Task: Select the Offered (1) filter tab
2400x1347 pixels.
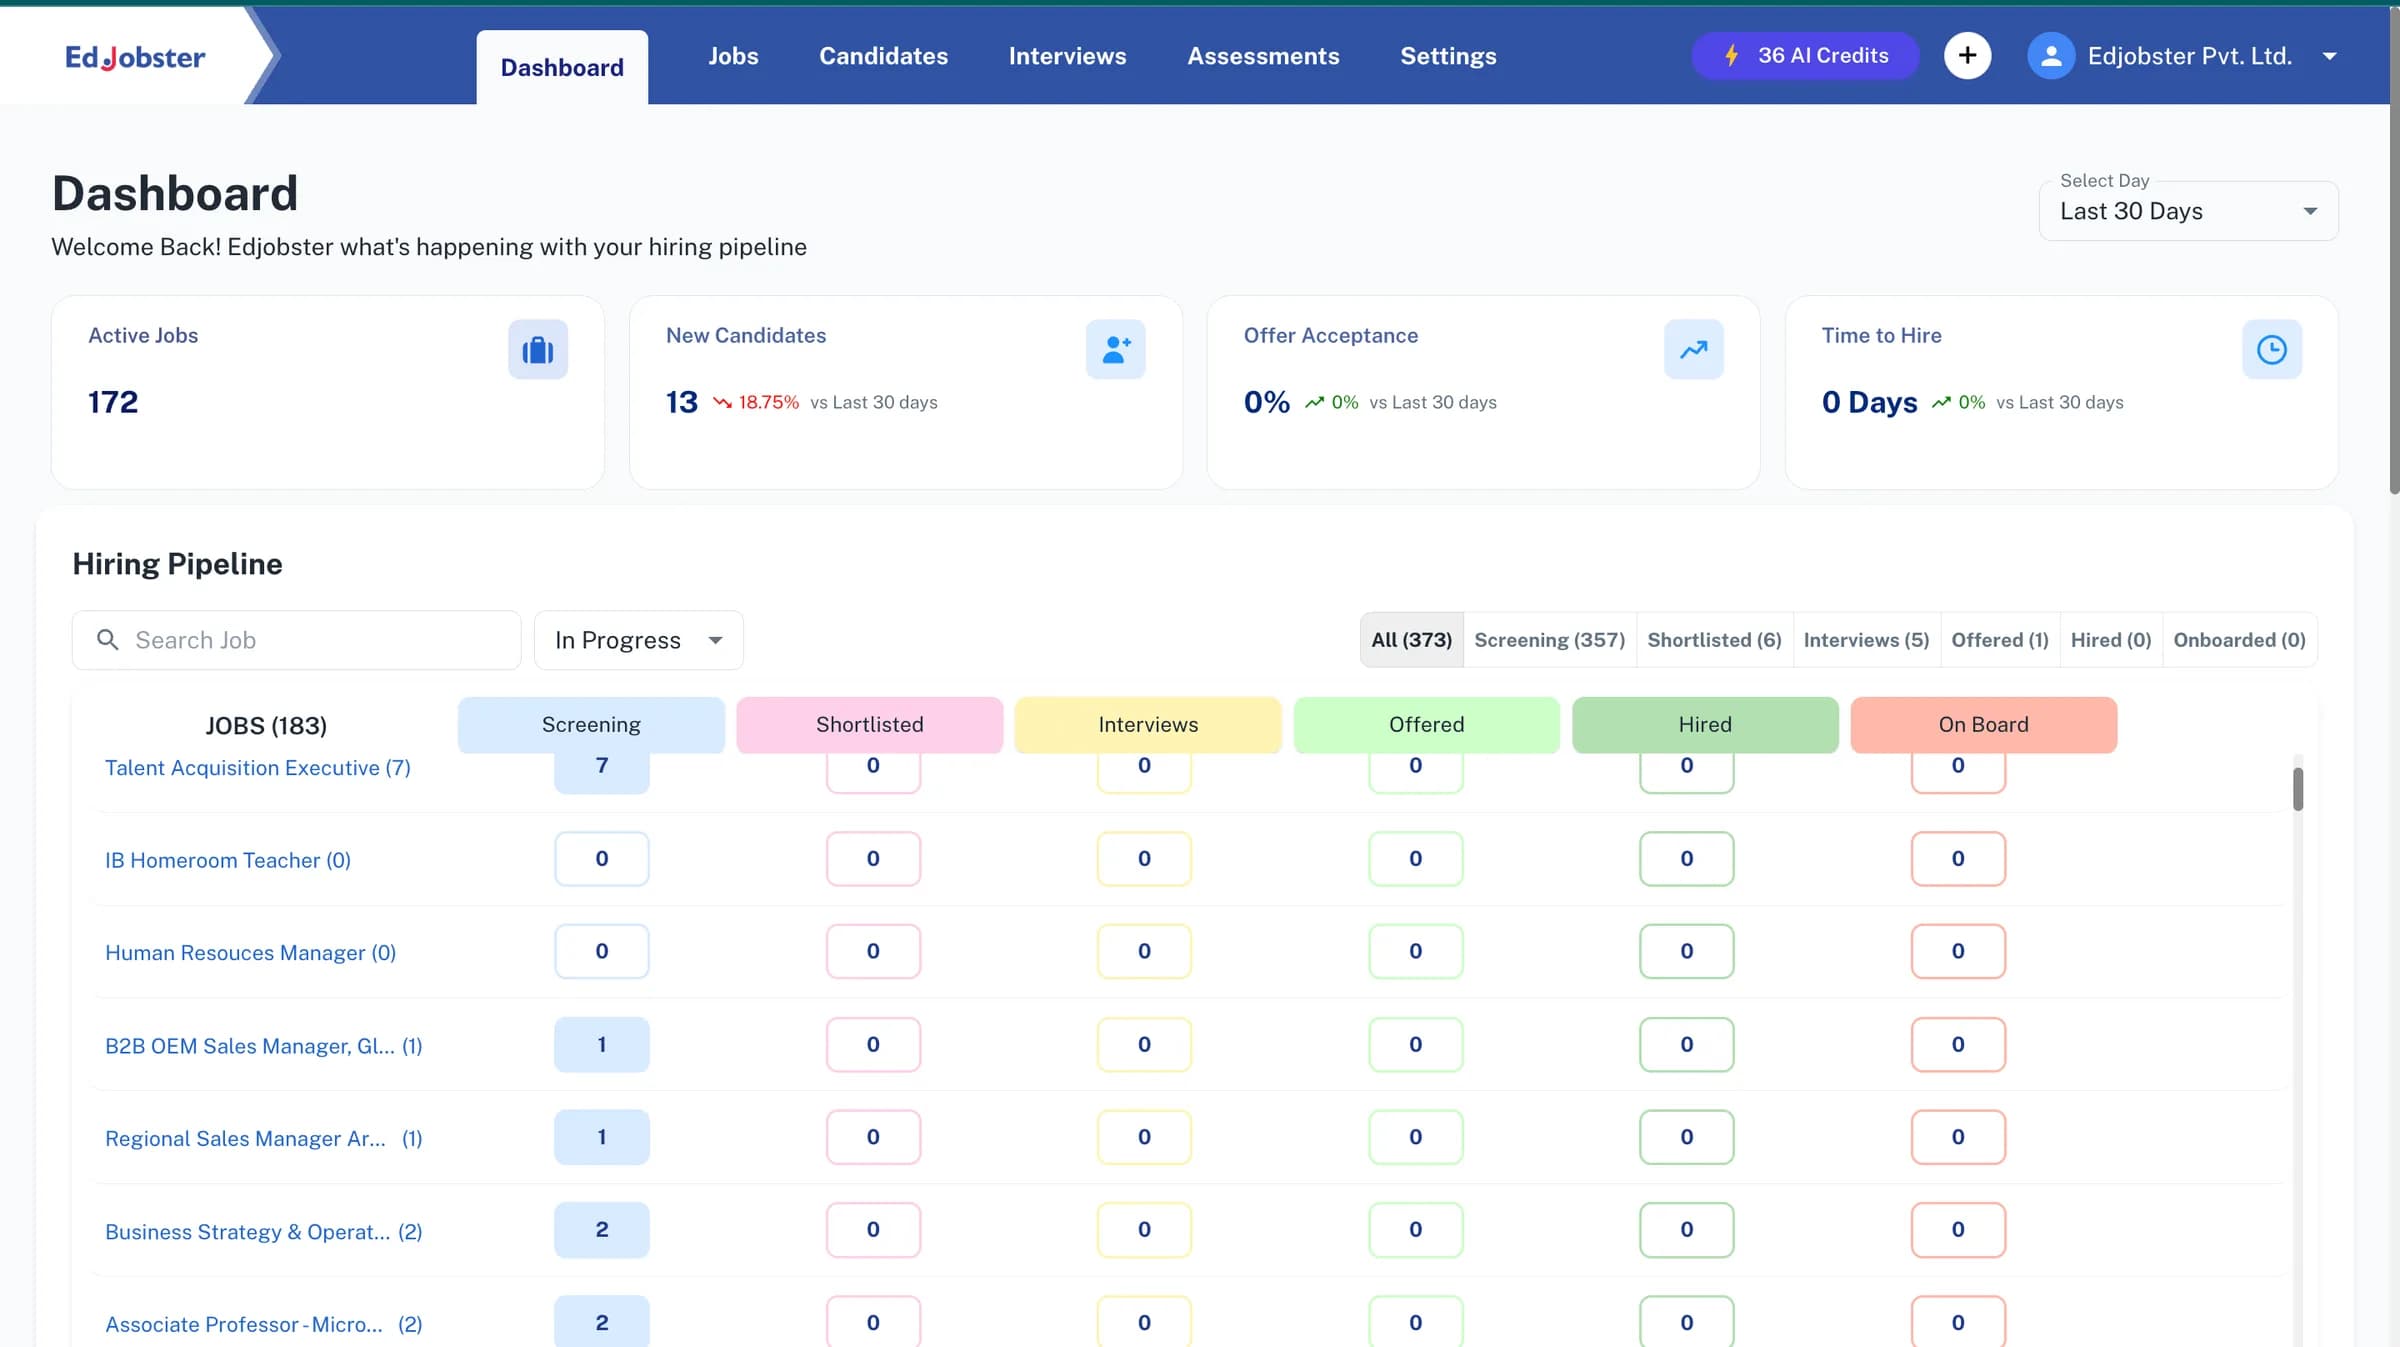Action: (2000, 640)
